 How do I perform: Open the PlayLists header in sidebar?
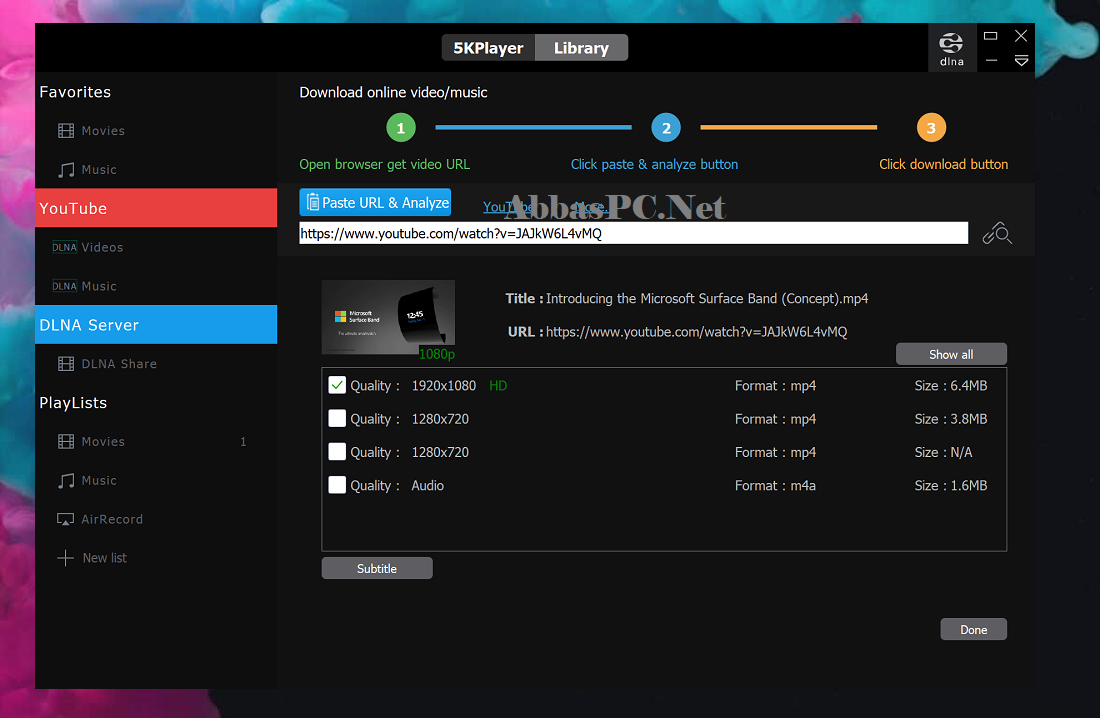[x=73, y=403]
